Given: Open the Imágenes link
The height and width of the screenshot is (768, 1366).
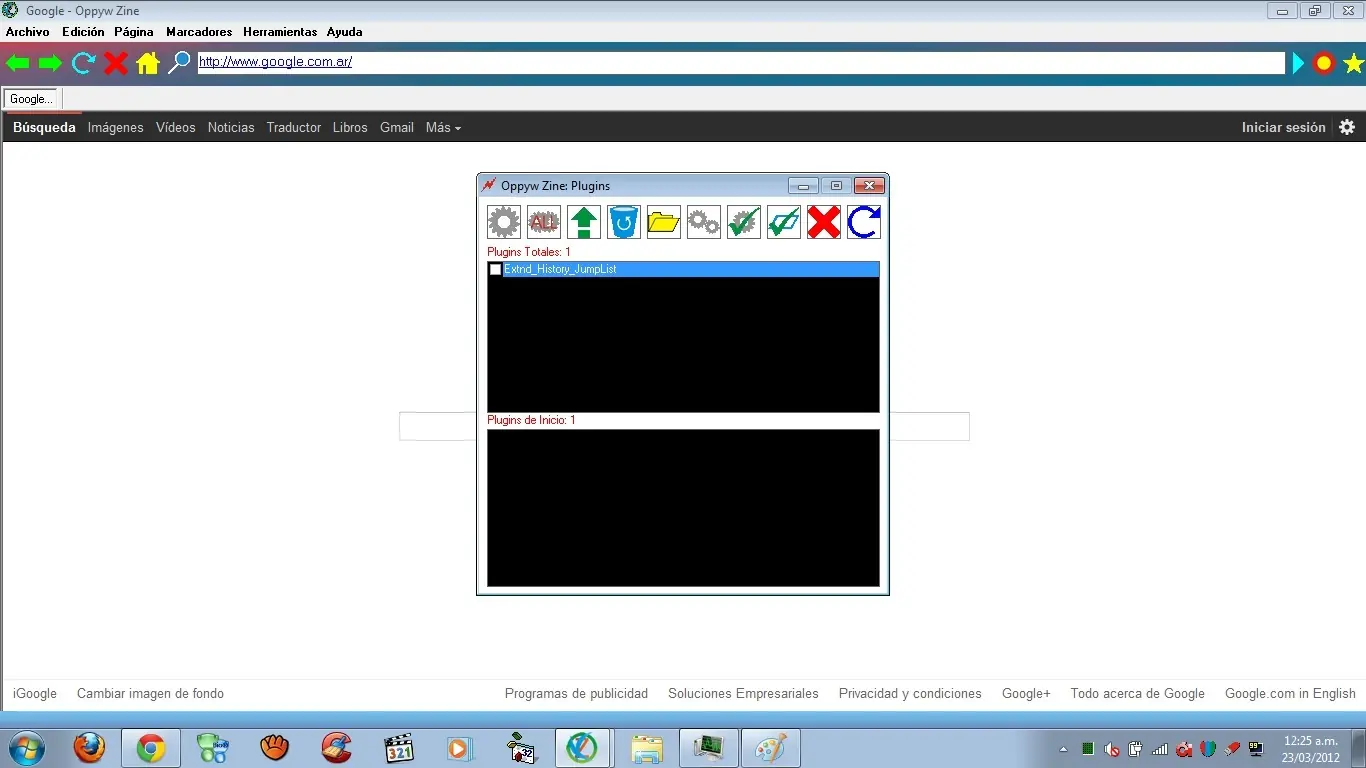Looking at the screenshot, I should pos(116,127).
